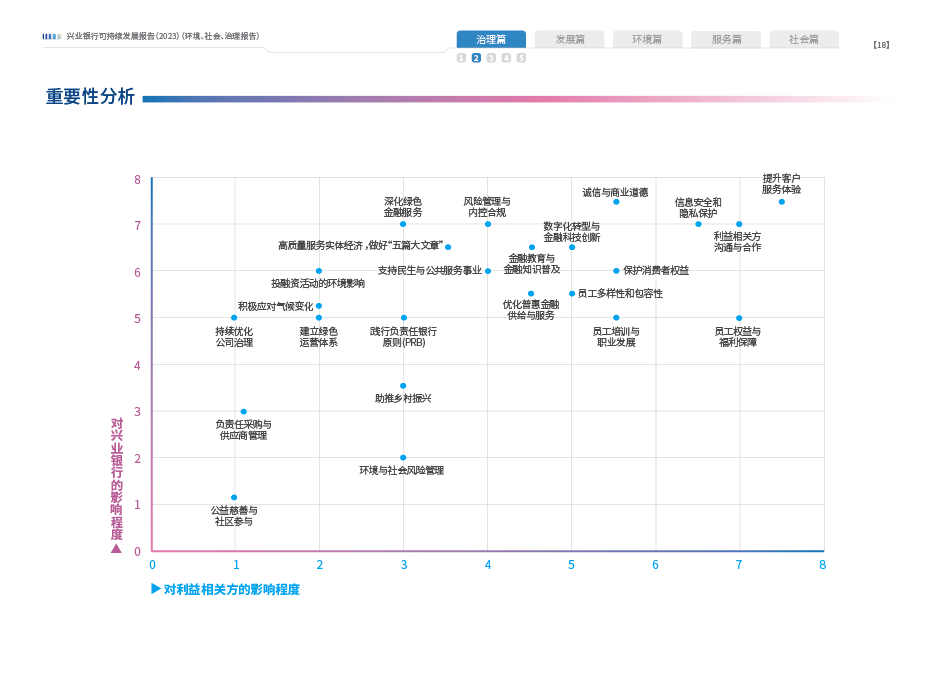Click the page number [18]
The height and width of the screenshot is (681, 937).
coord(880,45)
